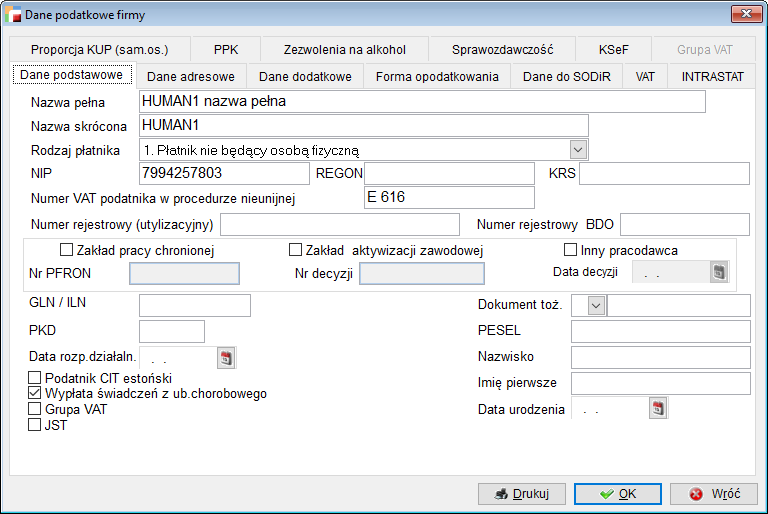
Task: Select the Zezwolenia na alkohol tab
Action: click(x=344, y=49)
